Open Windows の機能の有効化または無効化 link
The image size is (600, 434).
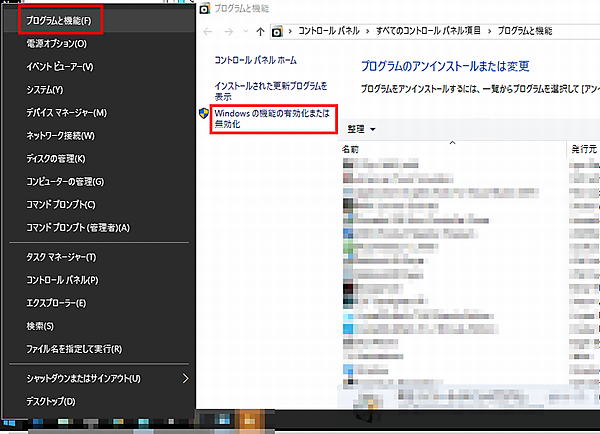(272, 118)
